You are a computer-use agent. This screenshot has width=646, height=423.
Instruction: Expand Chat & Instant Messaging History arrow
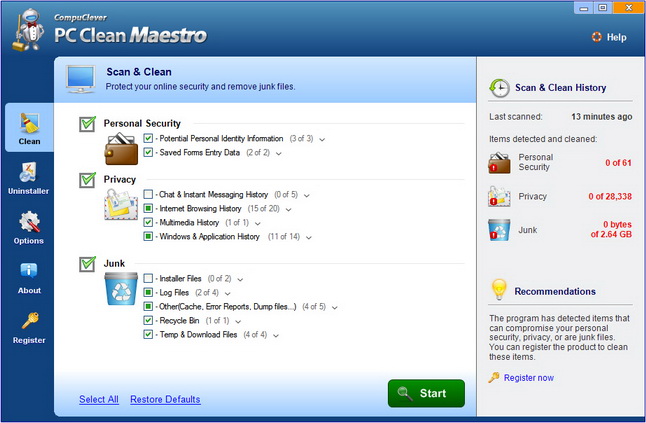(307, 196)
